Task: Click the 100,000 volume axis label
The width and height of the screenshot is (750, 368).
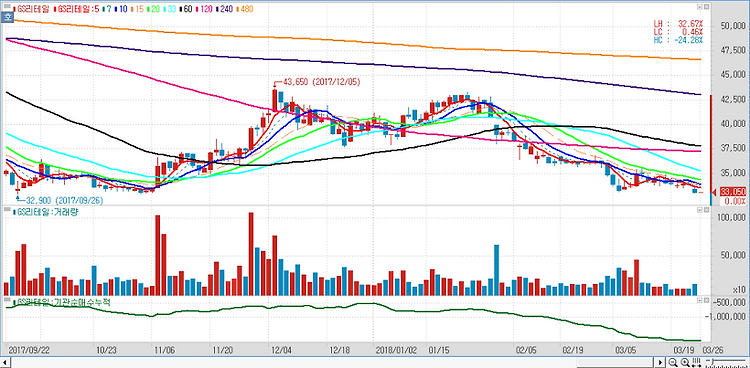Action: [x=732, y=218]
